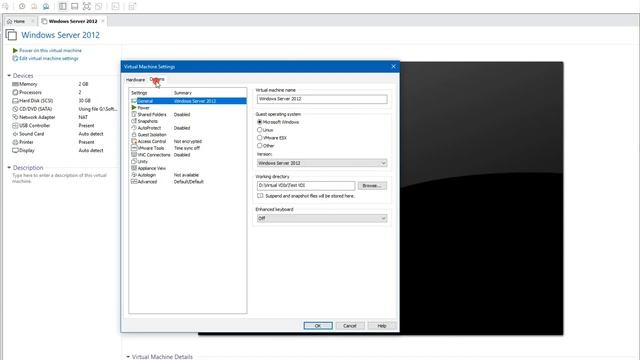Close the Windows Server 2012 tab

pyautogui.click(x=103, y=21)
